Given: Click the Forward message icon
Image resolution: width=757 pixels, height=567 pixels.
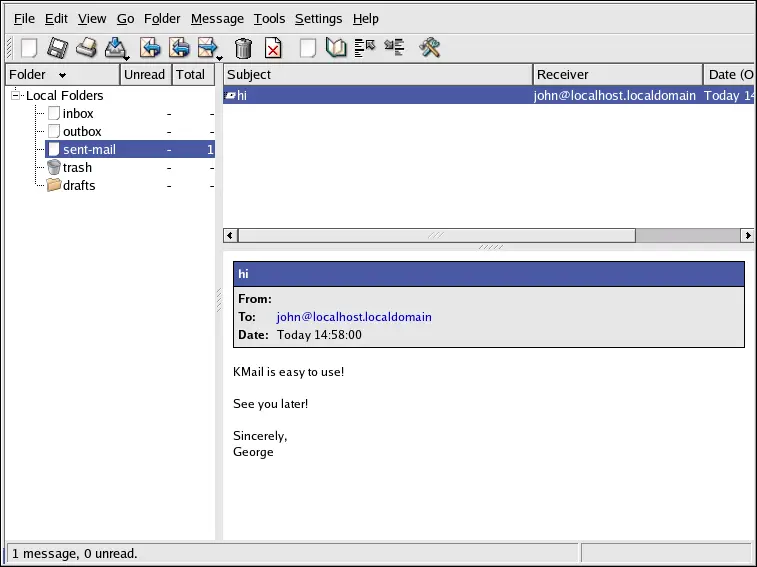Looking at the screenshot, I should click(207, 48).
